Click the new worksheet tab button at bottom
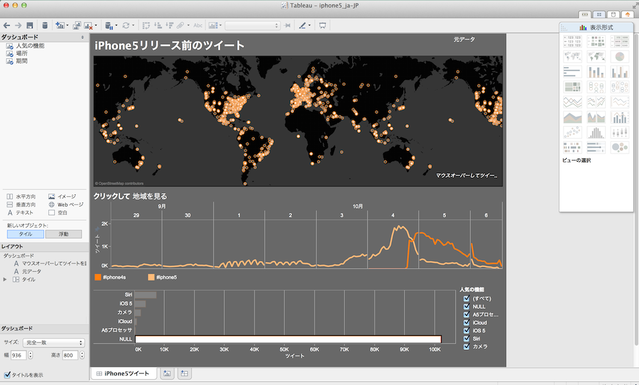Viewport: 639px width, 385px height. point(167,373)
